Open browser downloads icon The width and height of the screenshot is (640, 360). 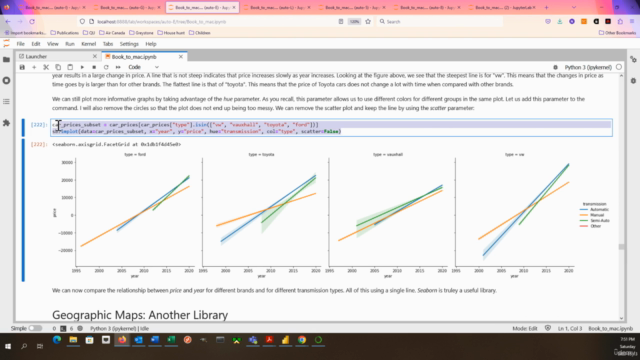(560, 22)
